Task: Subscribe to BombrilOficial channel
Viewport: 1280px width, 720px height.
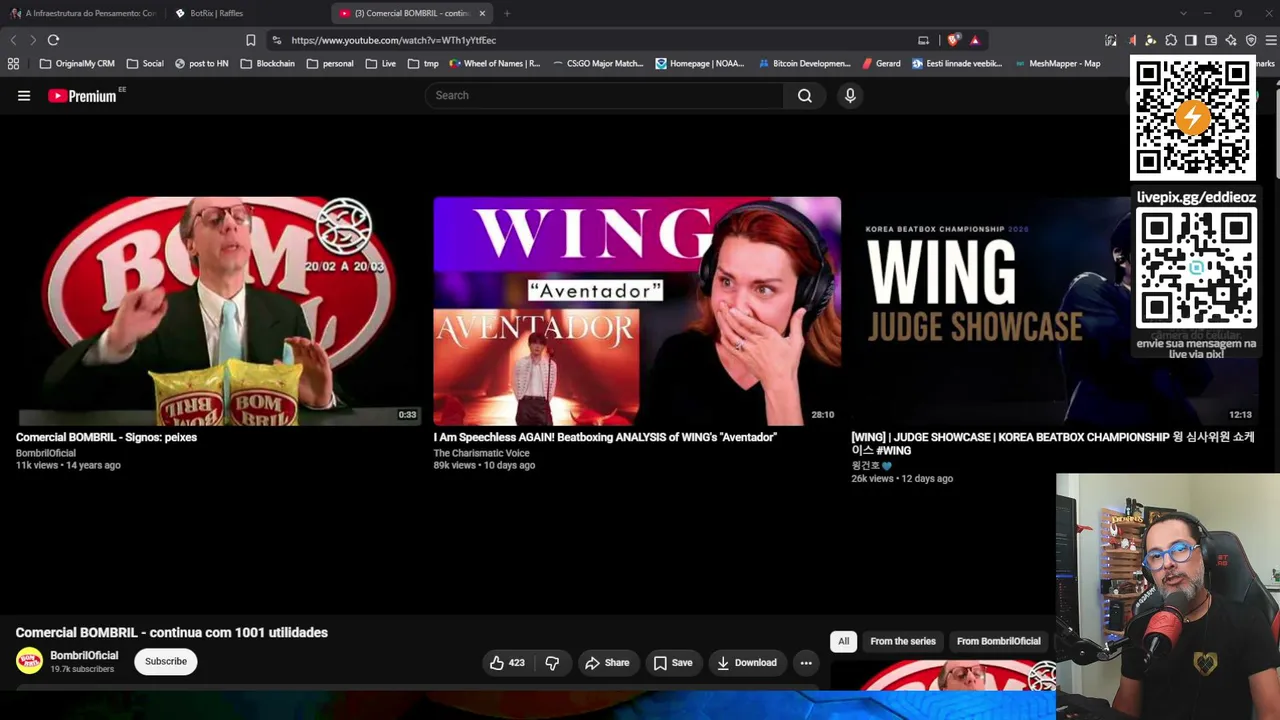Action: [166, 661]
